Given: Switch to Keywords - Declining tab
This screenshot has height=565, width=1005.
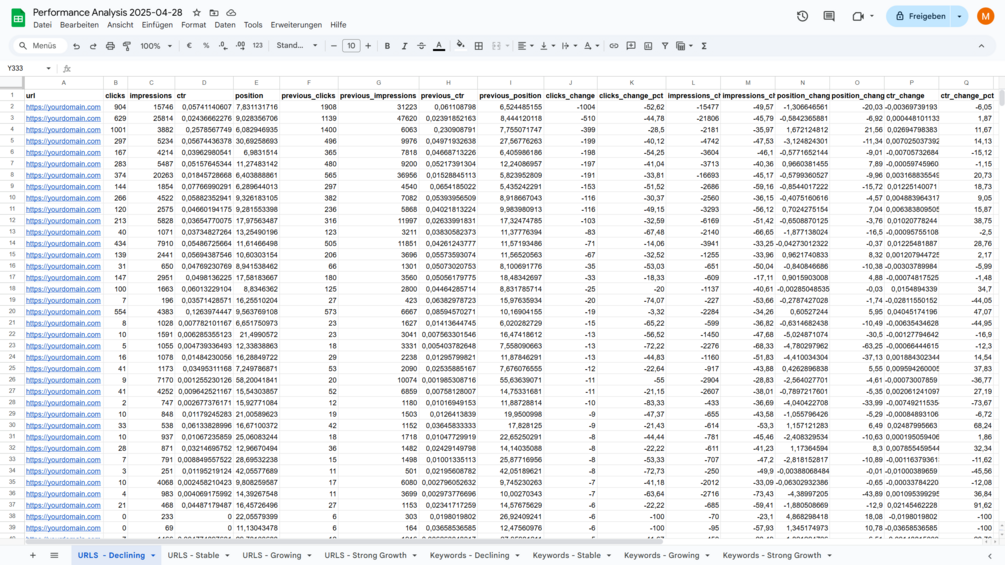Looking at the screenshot, I should (474, 555).
